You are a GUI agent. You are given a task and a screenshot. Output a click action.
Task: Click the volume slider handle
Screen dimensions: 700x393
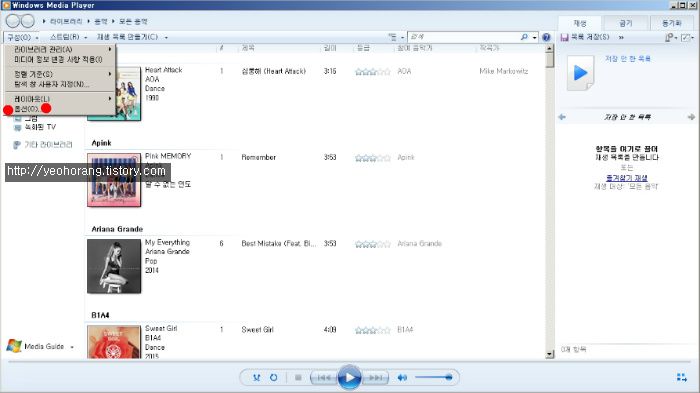pyautogui.click(x=449, y=377)
